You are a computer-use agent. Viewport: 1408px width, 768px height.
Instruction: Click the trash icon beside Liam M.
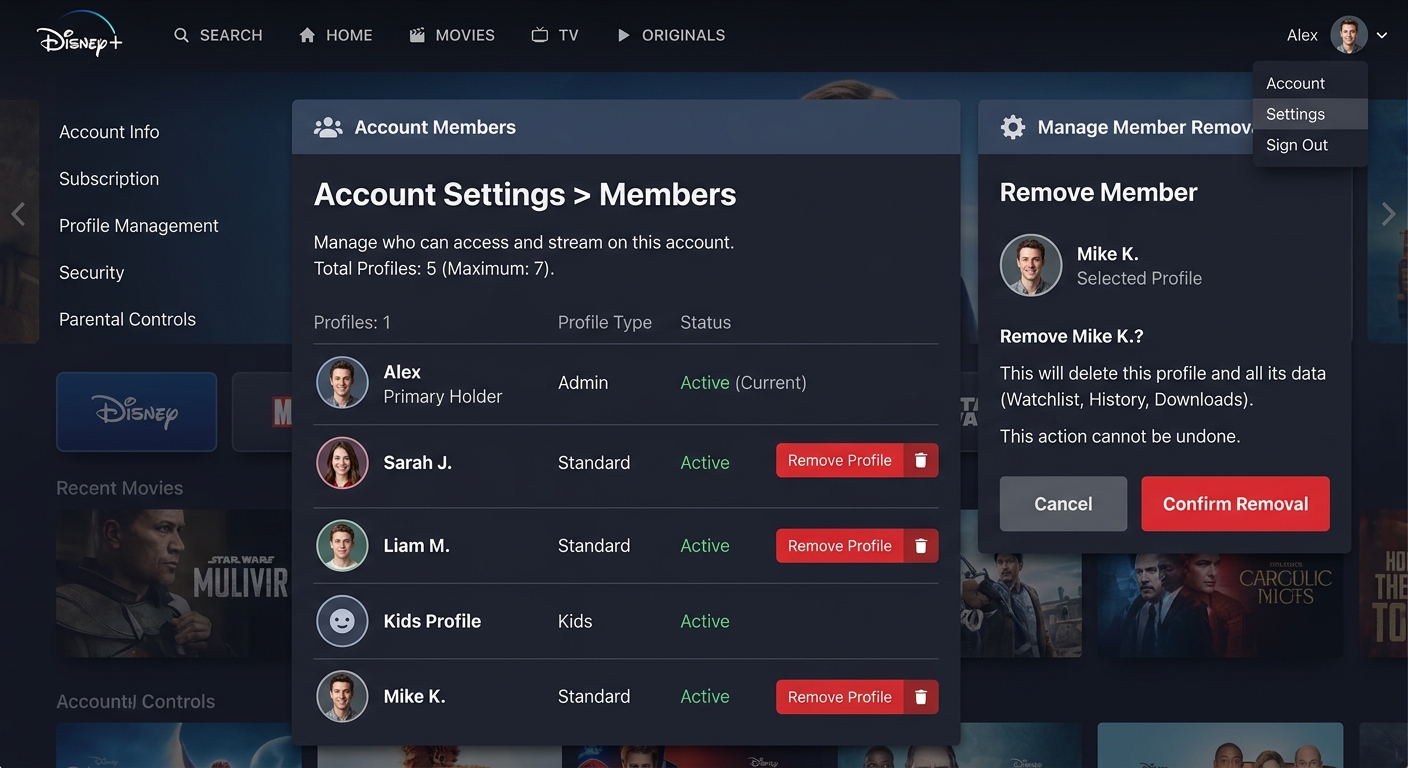(920, 545)
